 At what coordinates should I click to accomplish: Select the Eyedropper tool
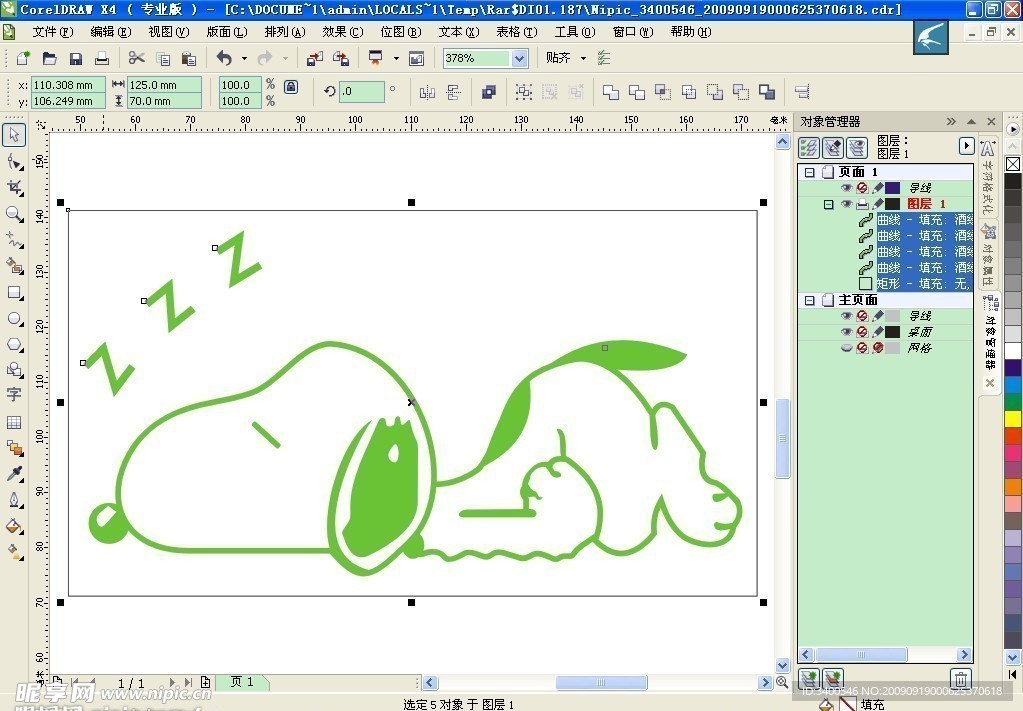point(14,474)
